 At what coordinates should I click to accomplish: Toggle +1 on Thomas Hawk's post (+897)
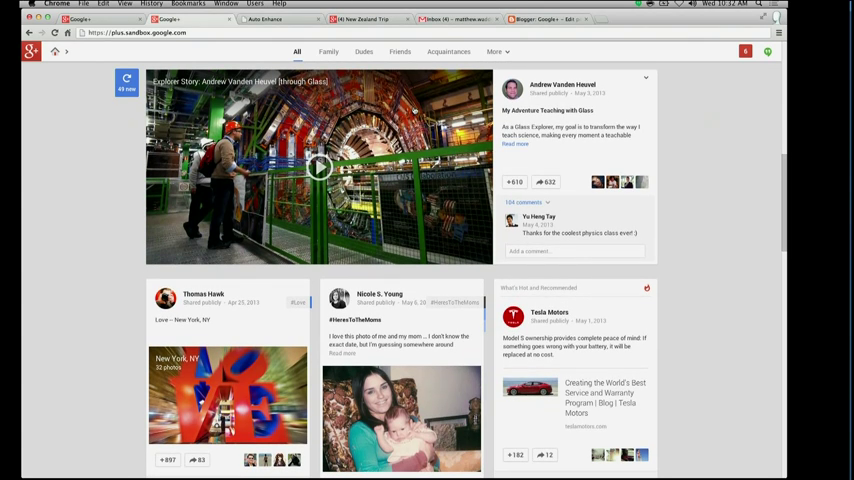(168, 460)
